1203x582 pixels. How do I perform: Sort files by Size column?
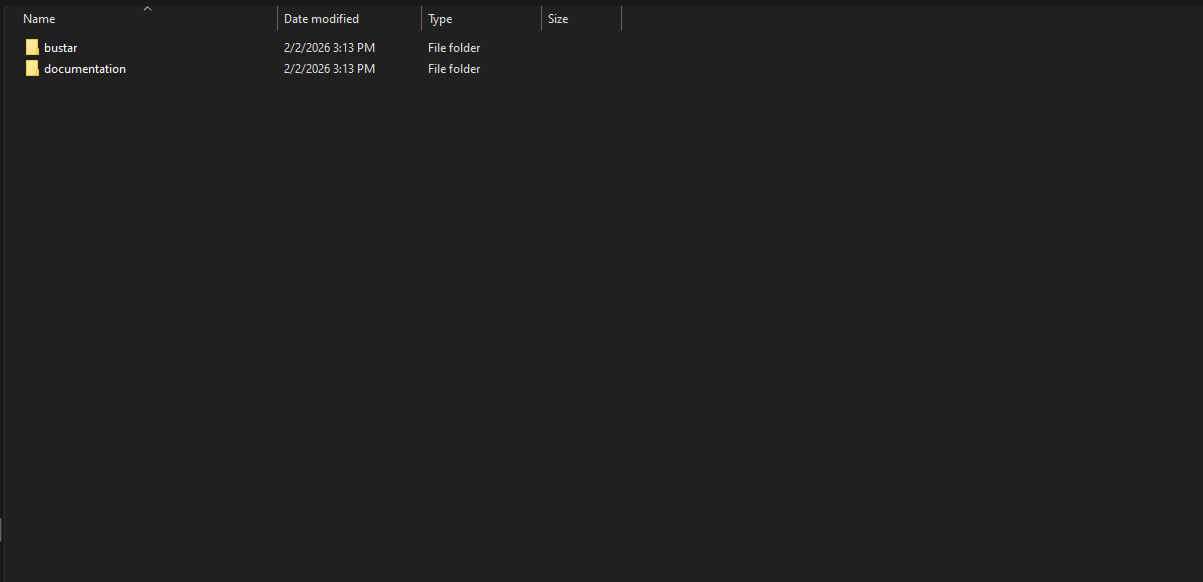click(558, 19)
